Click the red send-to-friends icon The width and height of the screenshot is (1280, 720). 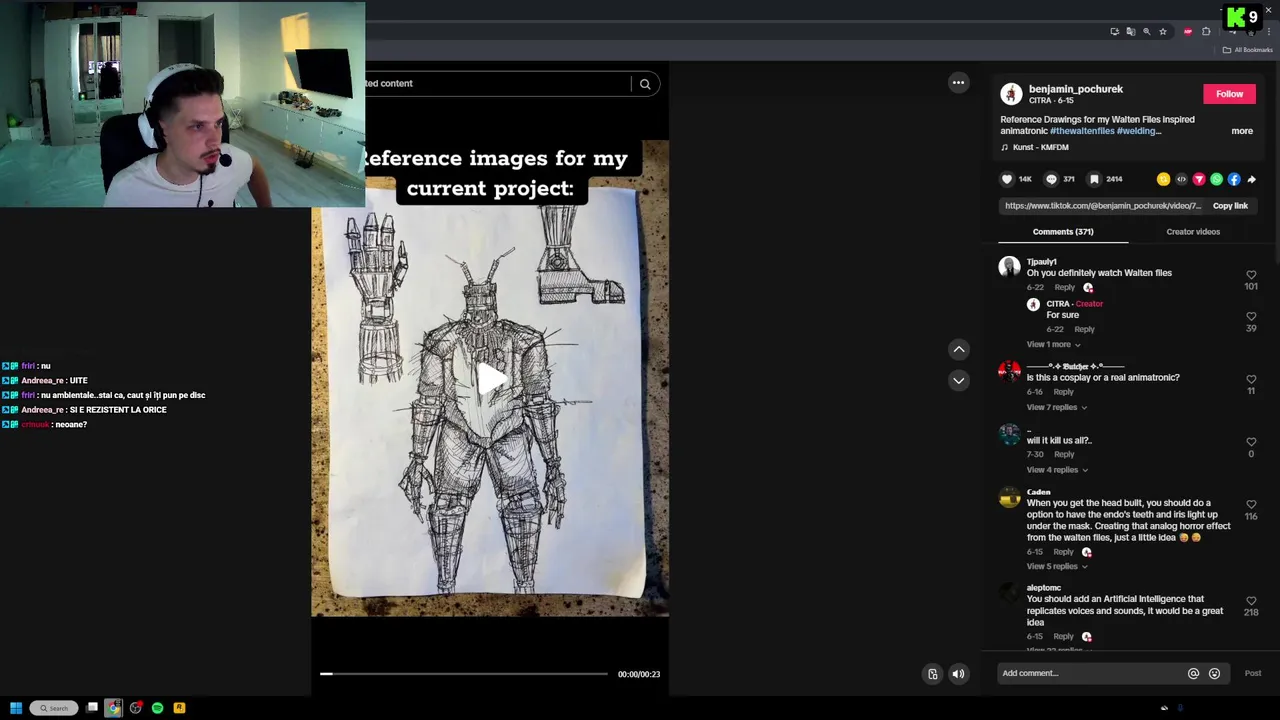(x=1199, y=179)
